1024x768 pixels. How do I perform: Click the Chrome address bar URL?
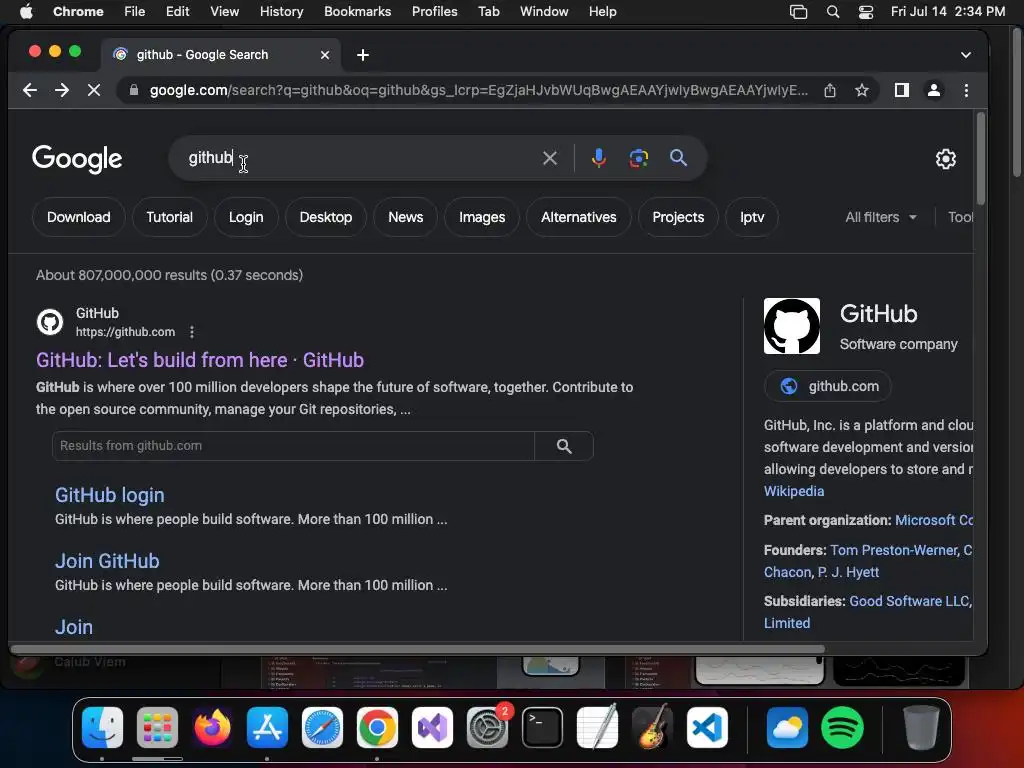click(x=479, y=90)
